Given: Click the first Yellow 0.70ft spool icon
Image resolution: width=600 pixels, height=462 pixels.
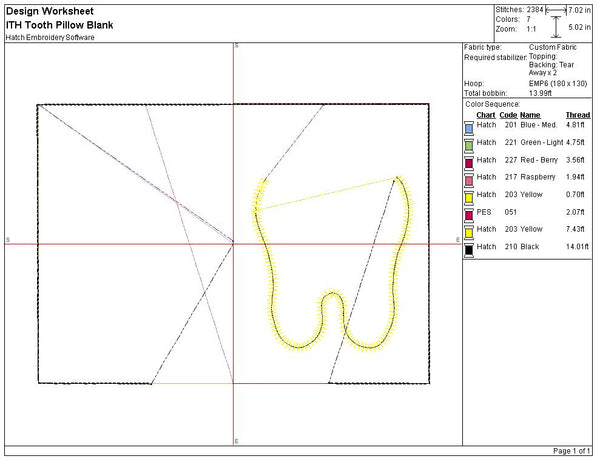Looking at the screenshot, I should pos(468,196).
